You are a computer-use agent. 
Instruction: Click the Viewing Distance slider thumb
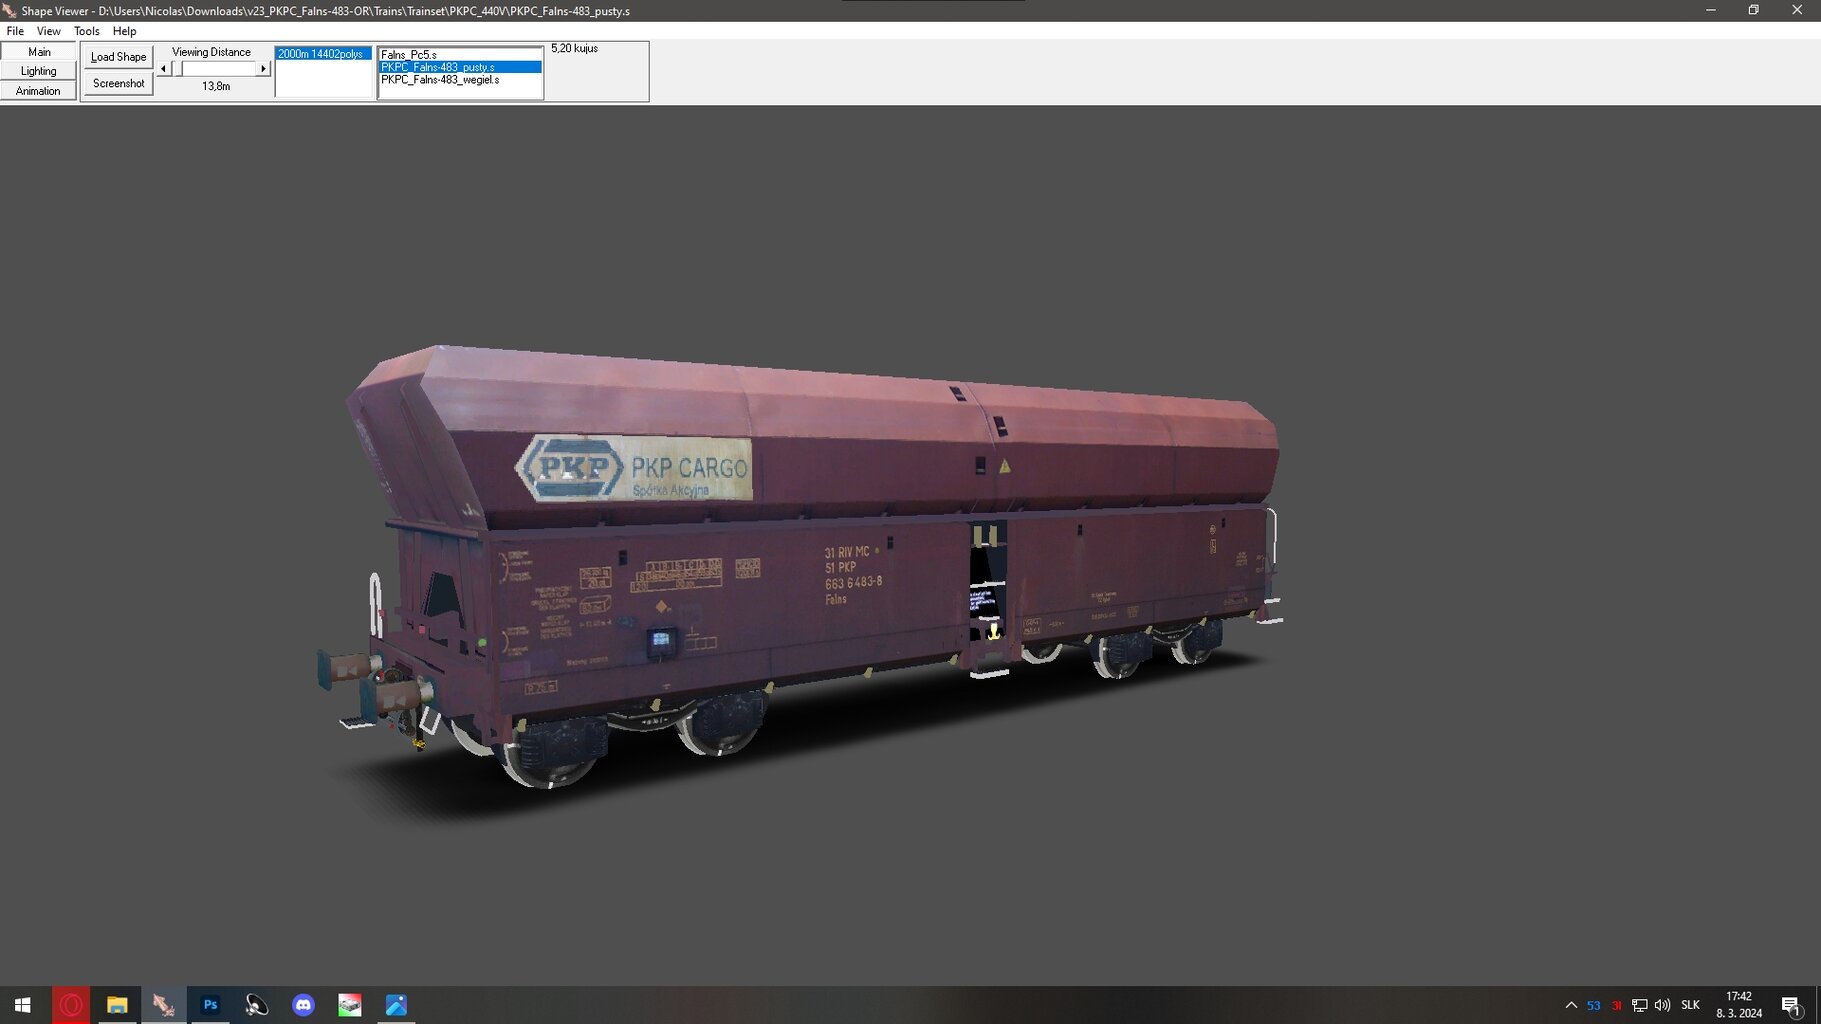(x=178, y=69)
